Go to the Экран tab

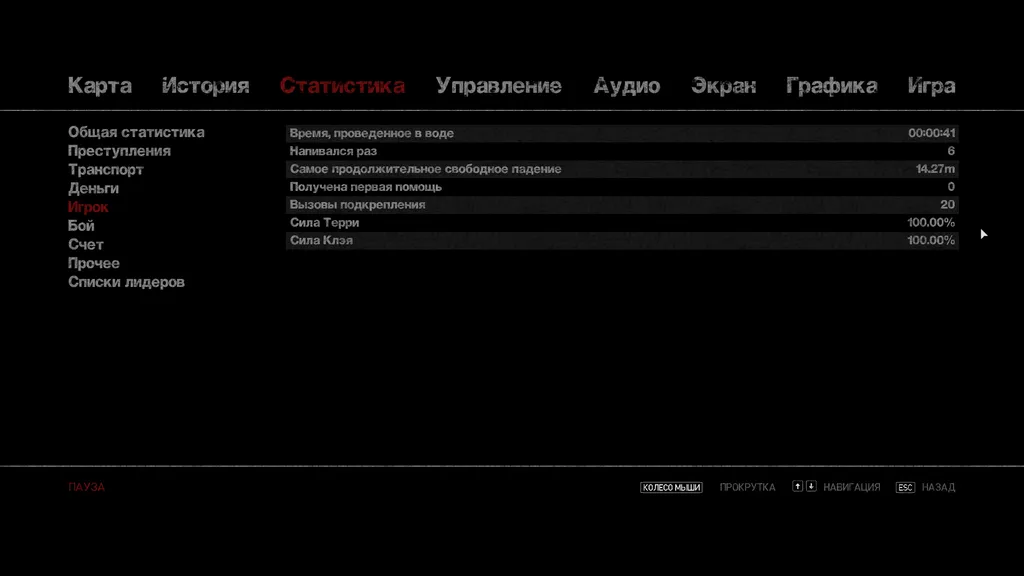coord(723,86)
